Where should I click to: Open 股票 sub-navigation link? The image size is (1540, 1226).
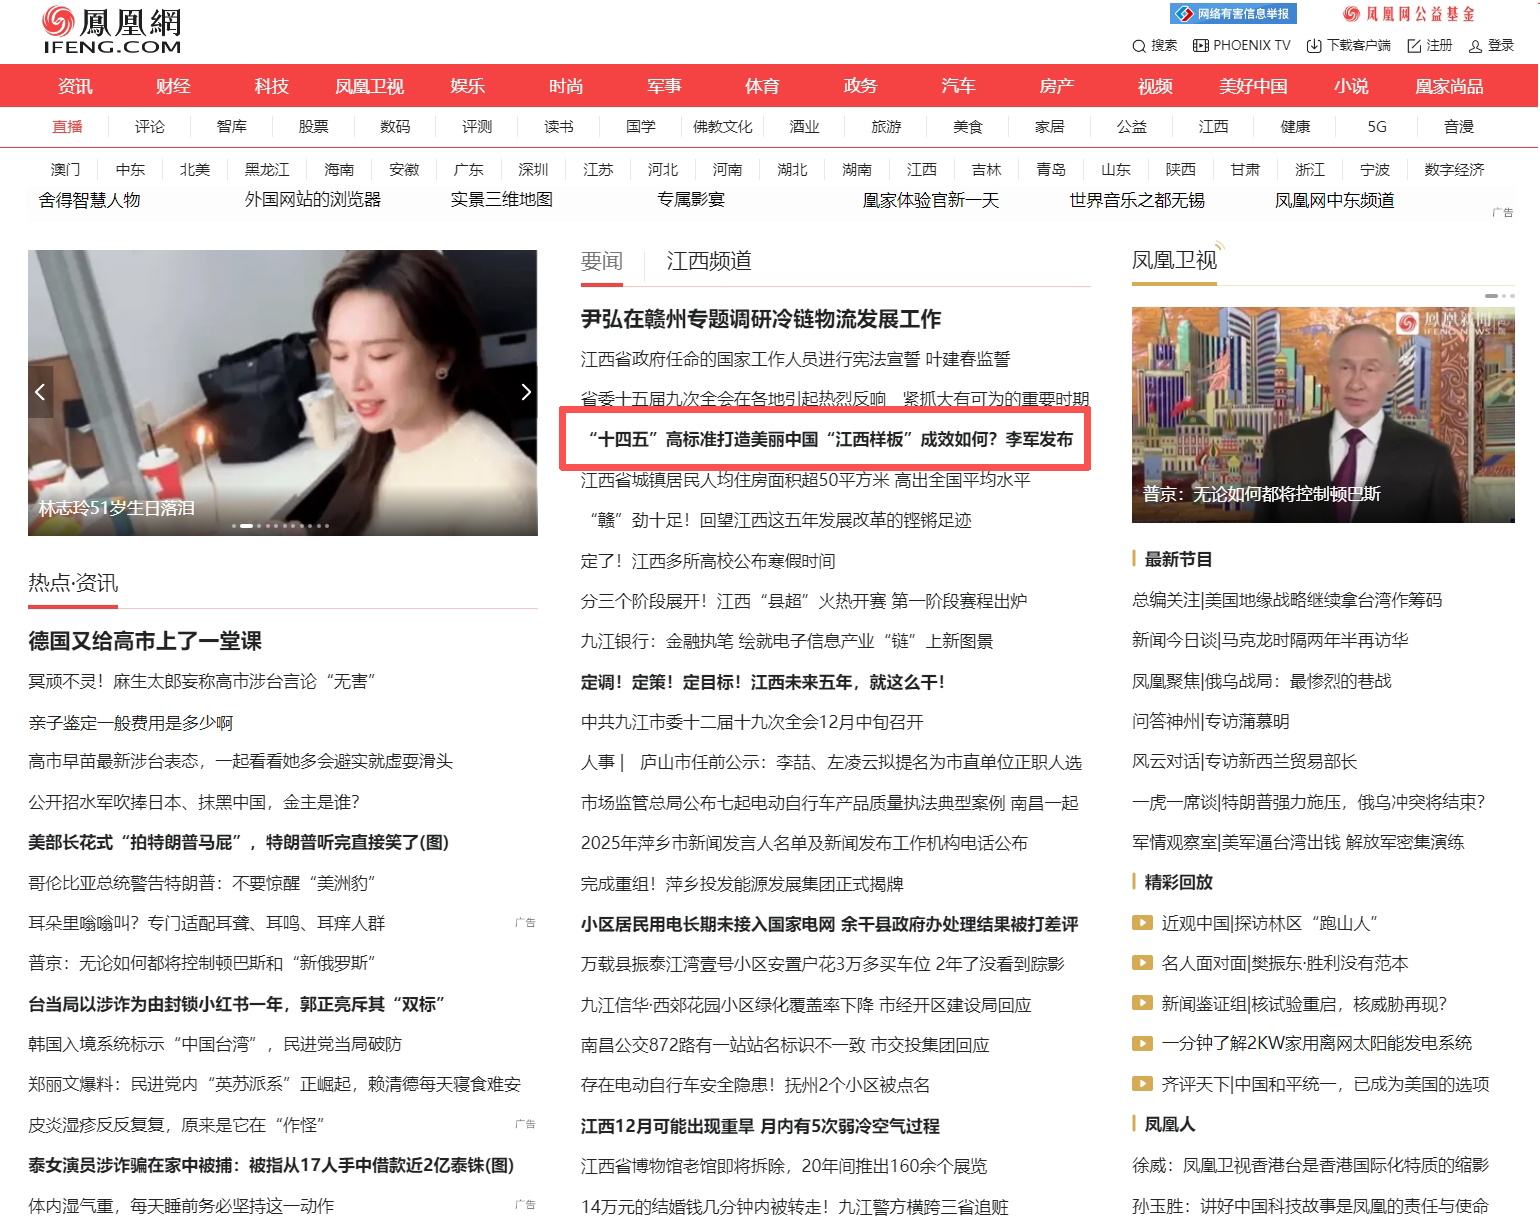click(x=313, y=127)
